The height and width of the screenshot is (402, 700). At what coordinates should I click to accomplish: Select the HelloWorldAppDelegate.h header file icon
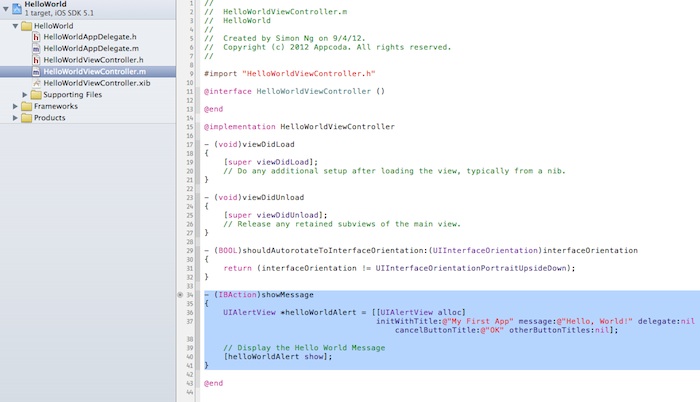[x=36, y=36]
